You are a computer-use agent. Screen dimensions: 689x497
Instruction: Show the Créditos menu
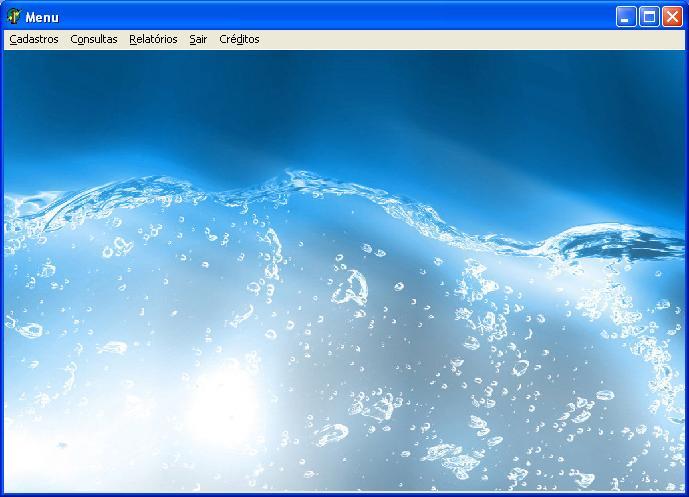tap(239, 39)
